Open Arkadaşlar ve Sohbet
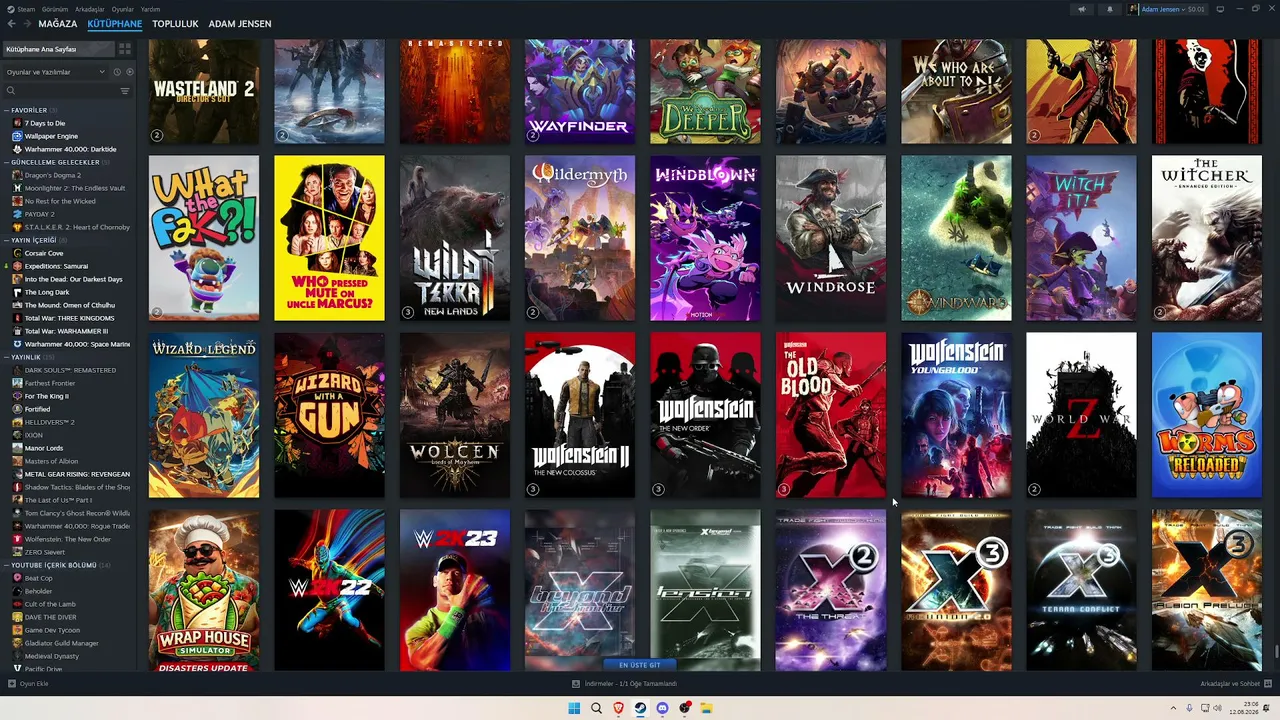 pos(1236,684)
